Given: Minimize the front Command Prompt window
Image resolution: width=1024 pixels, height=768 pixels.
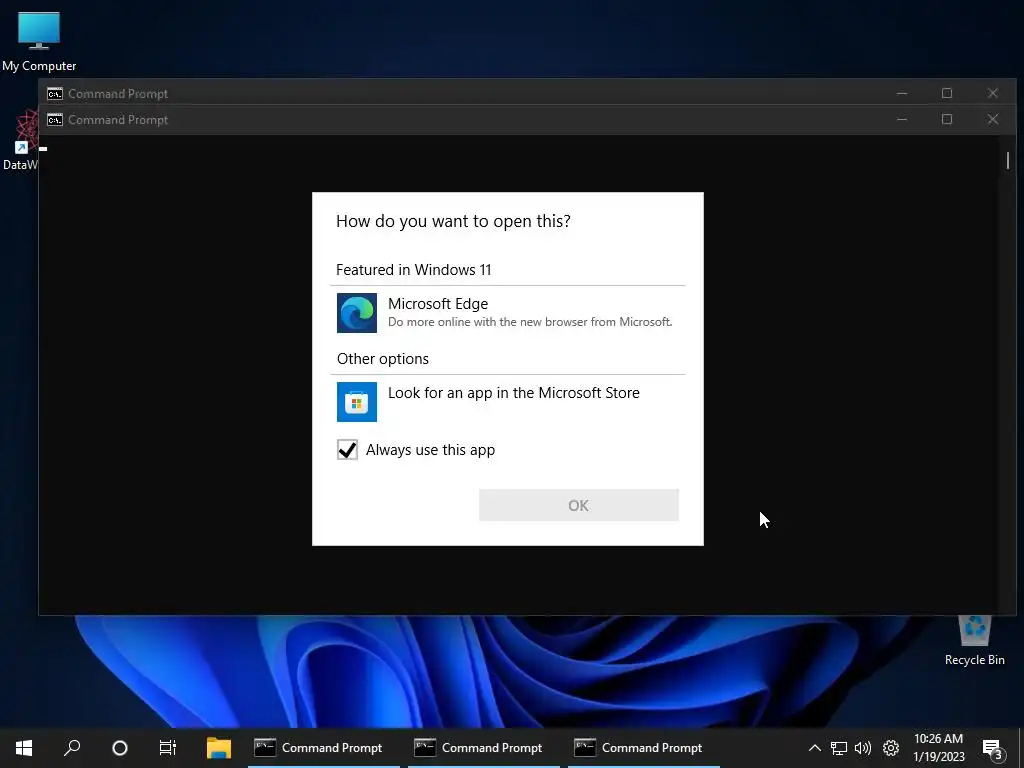Looking at the screenshot, I should pos(902,120).
